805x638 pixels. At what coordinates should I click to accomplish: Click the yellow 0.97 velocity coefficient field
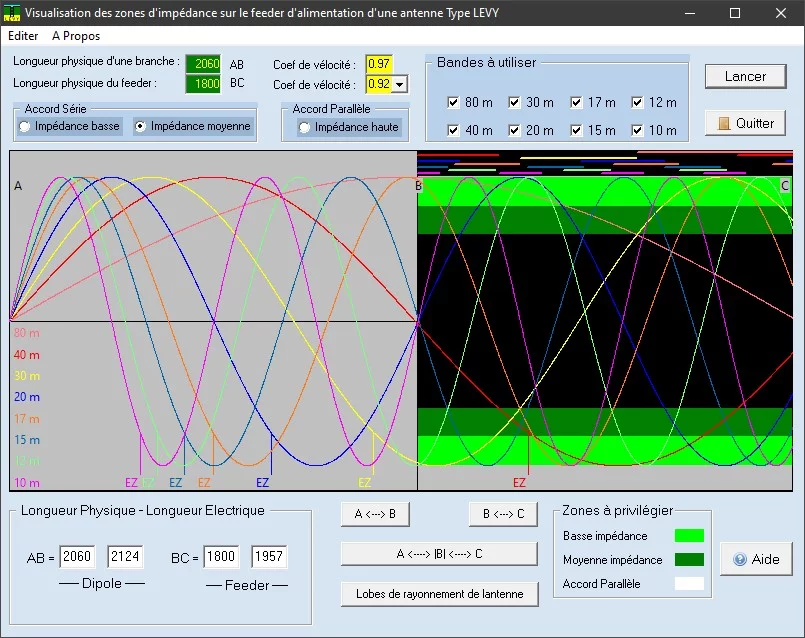[379, 64]
